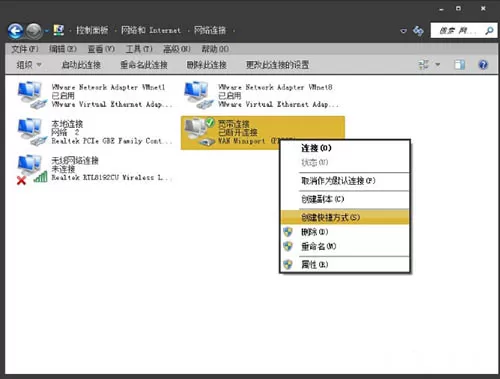Click the magnifier search icon
The width and height of the screenshot is (500, 379).
[x=489, y=31]
